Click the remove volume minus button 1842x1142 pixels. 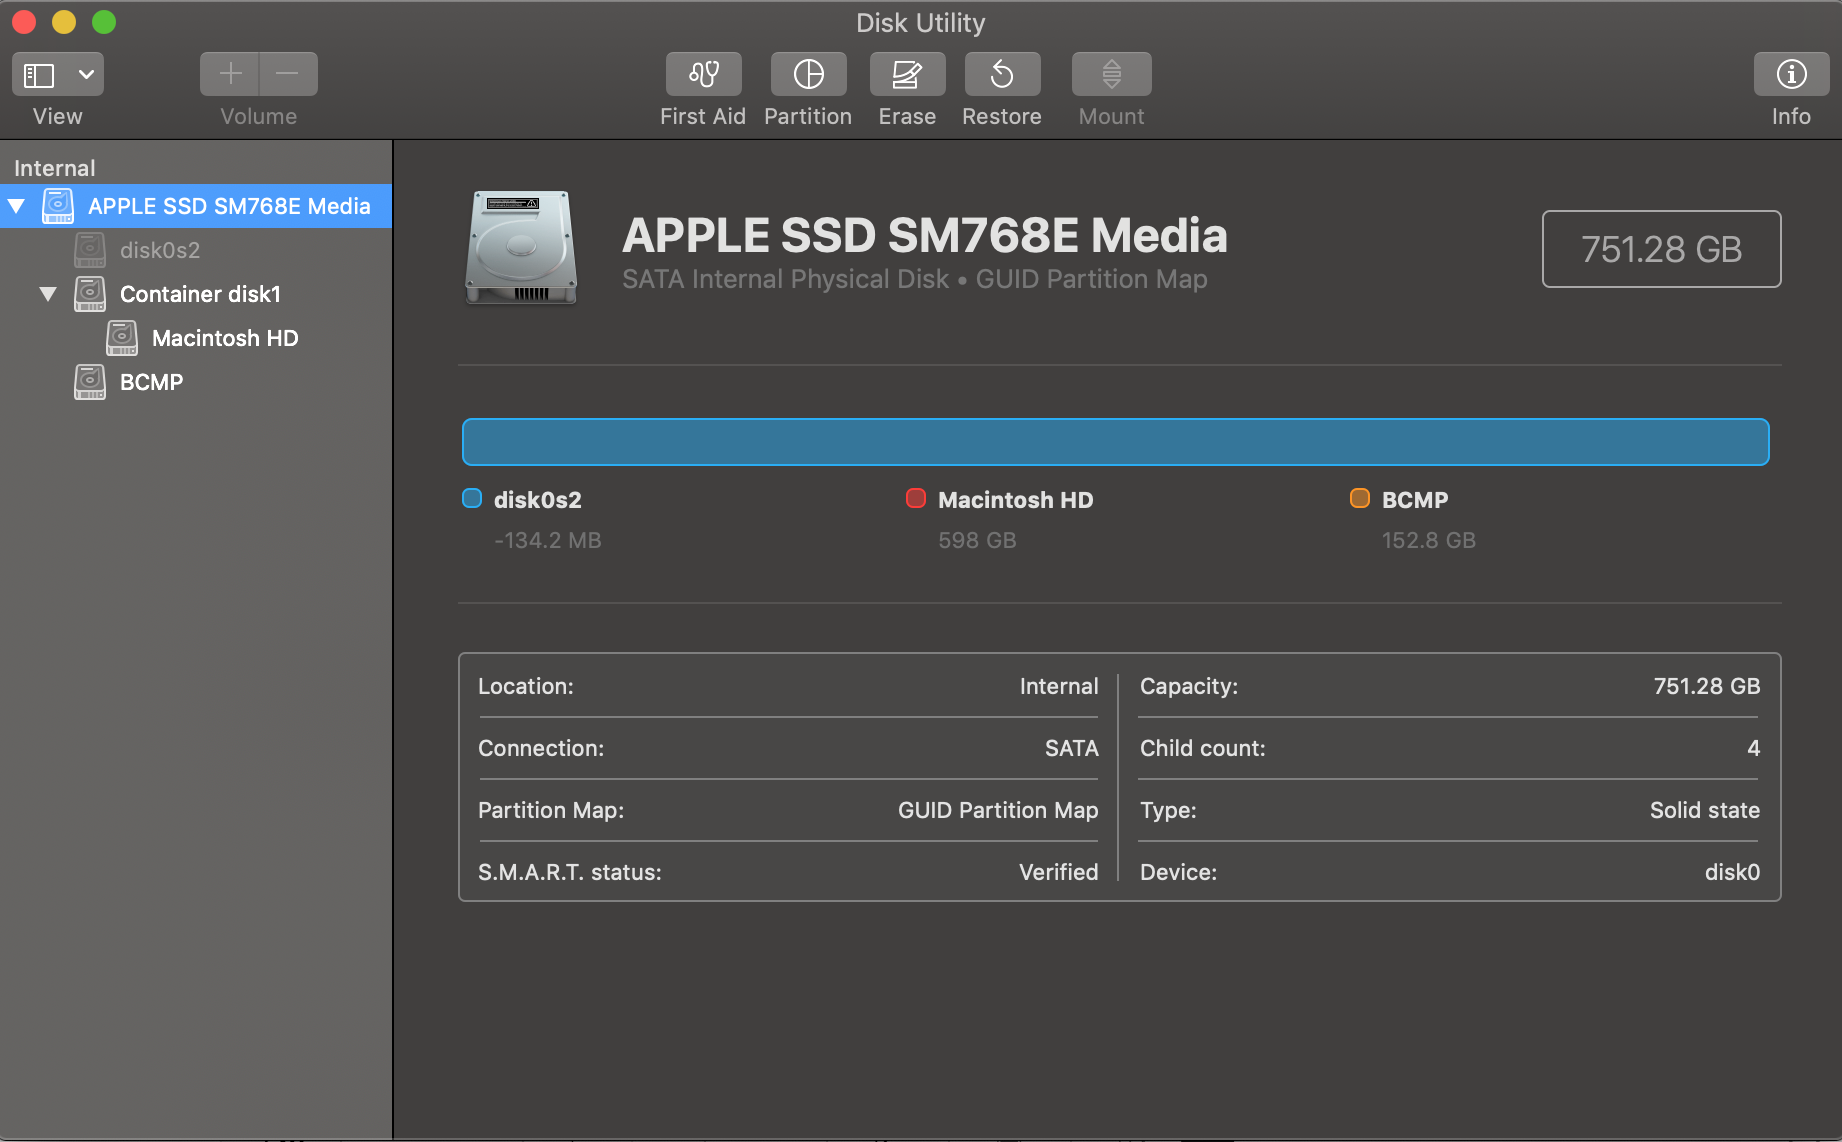coord(288,75)
